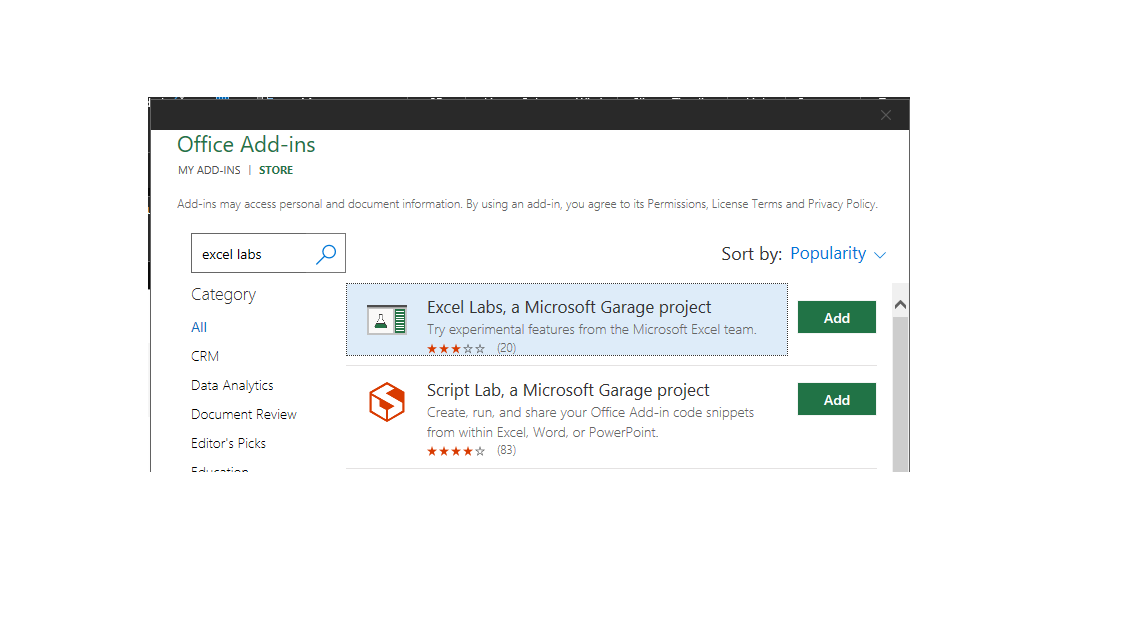Click the search magnifier icon

tap(325, 253)
